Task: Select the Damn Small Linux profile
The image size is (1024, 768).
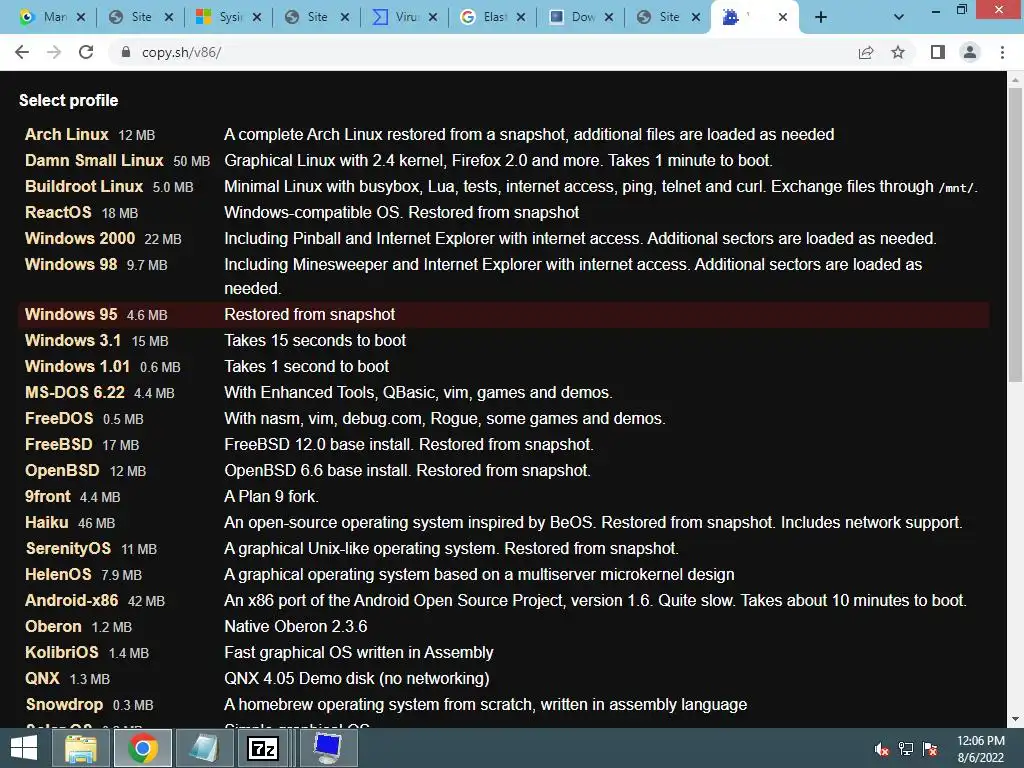Action: pos(94,161)
